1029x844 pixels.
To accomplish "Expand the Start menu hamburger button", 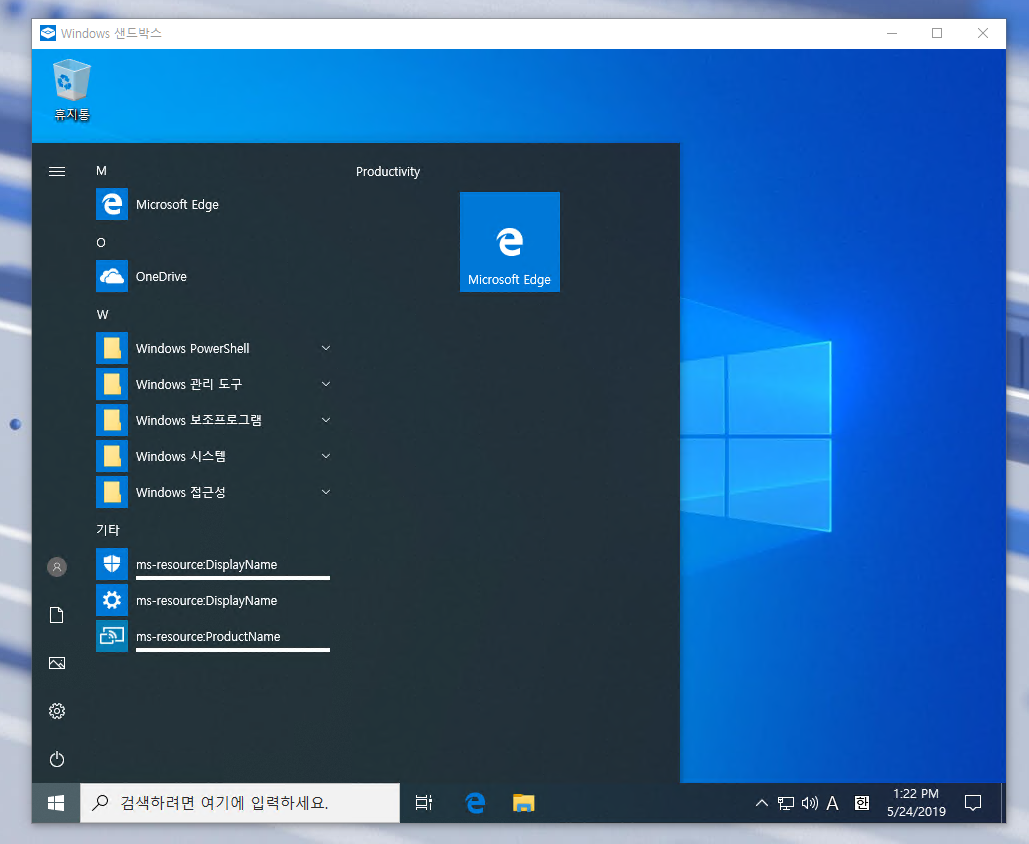I will coord(57,172).
